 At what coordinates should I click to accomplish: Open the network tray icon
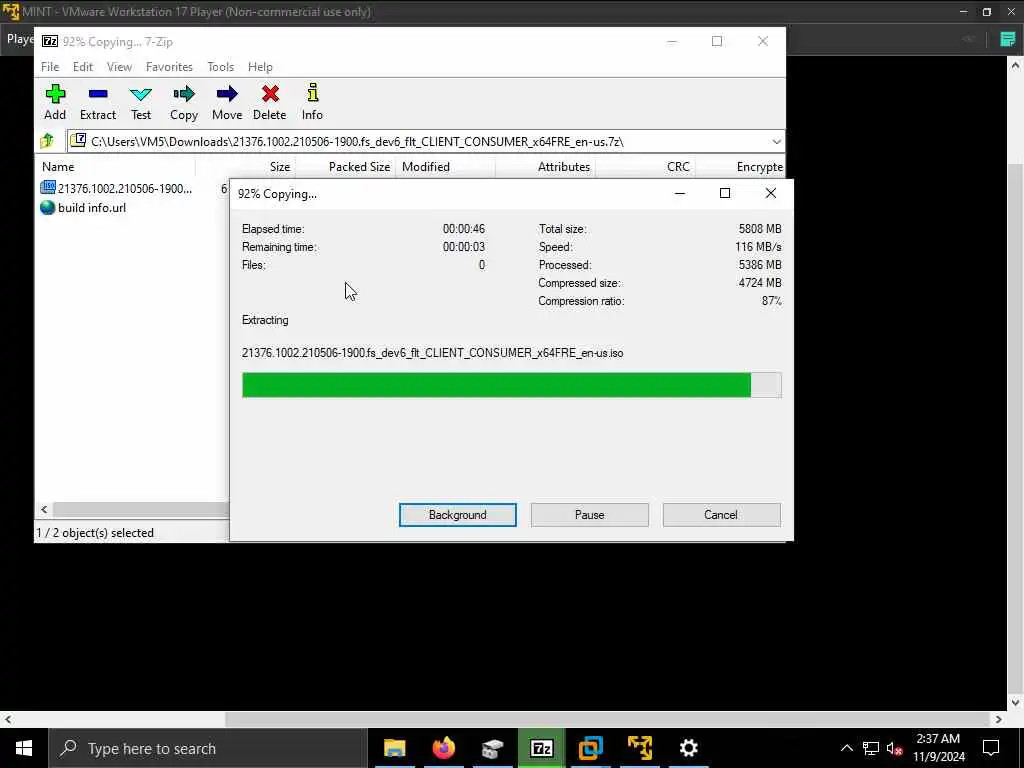point(871,748)
